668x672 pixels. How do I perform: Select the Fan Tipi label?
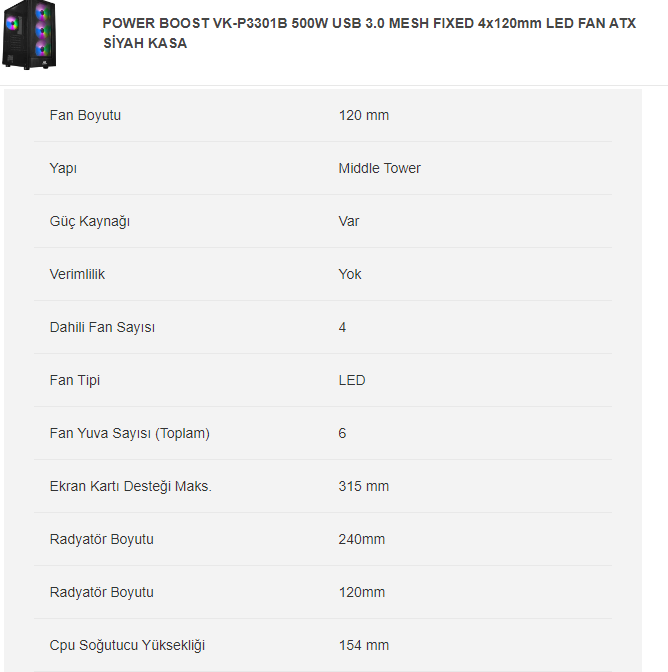(75, 380)
